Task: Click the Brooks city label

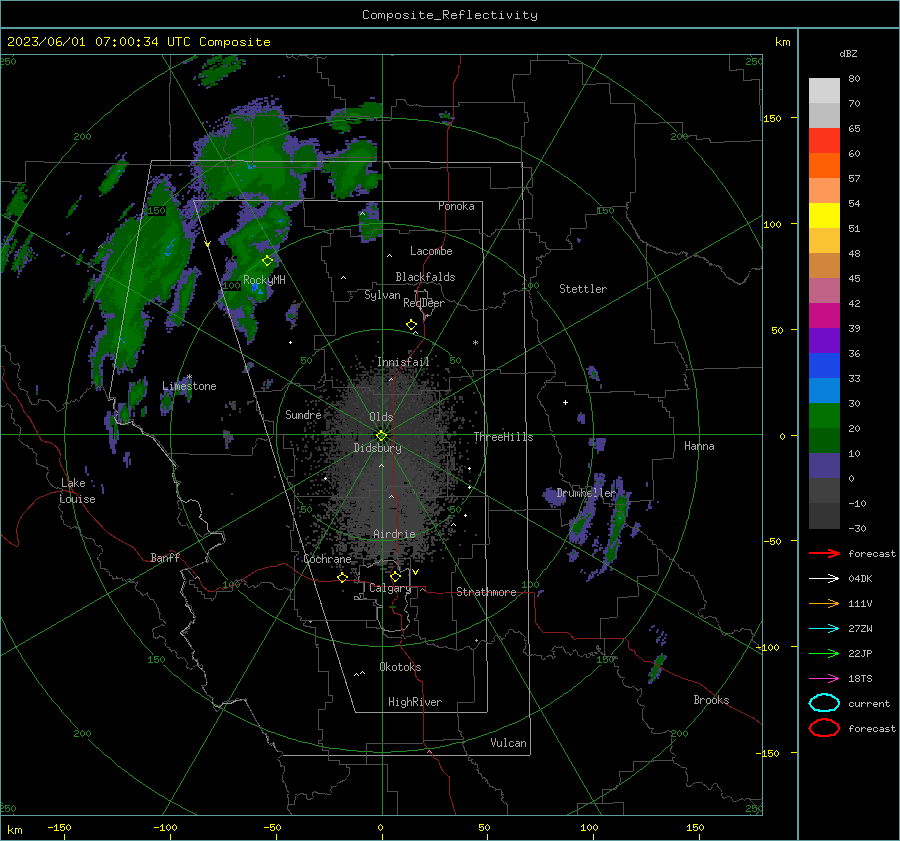Action: pyautogui.click(x=711, y=700)
